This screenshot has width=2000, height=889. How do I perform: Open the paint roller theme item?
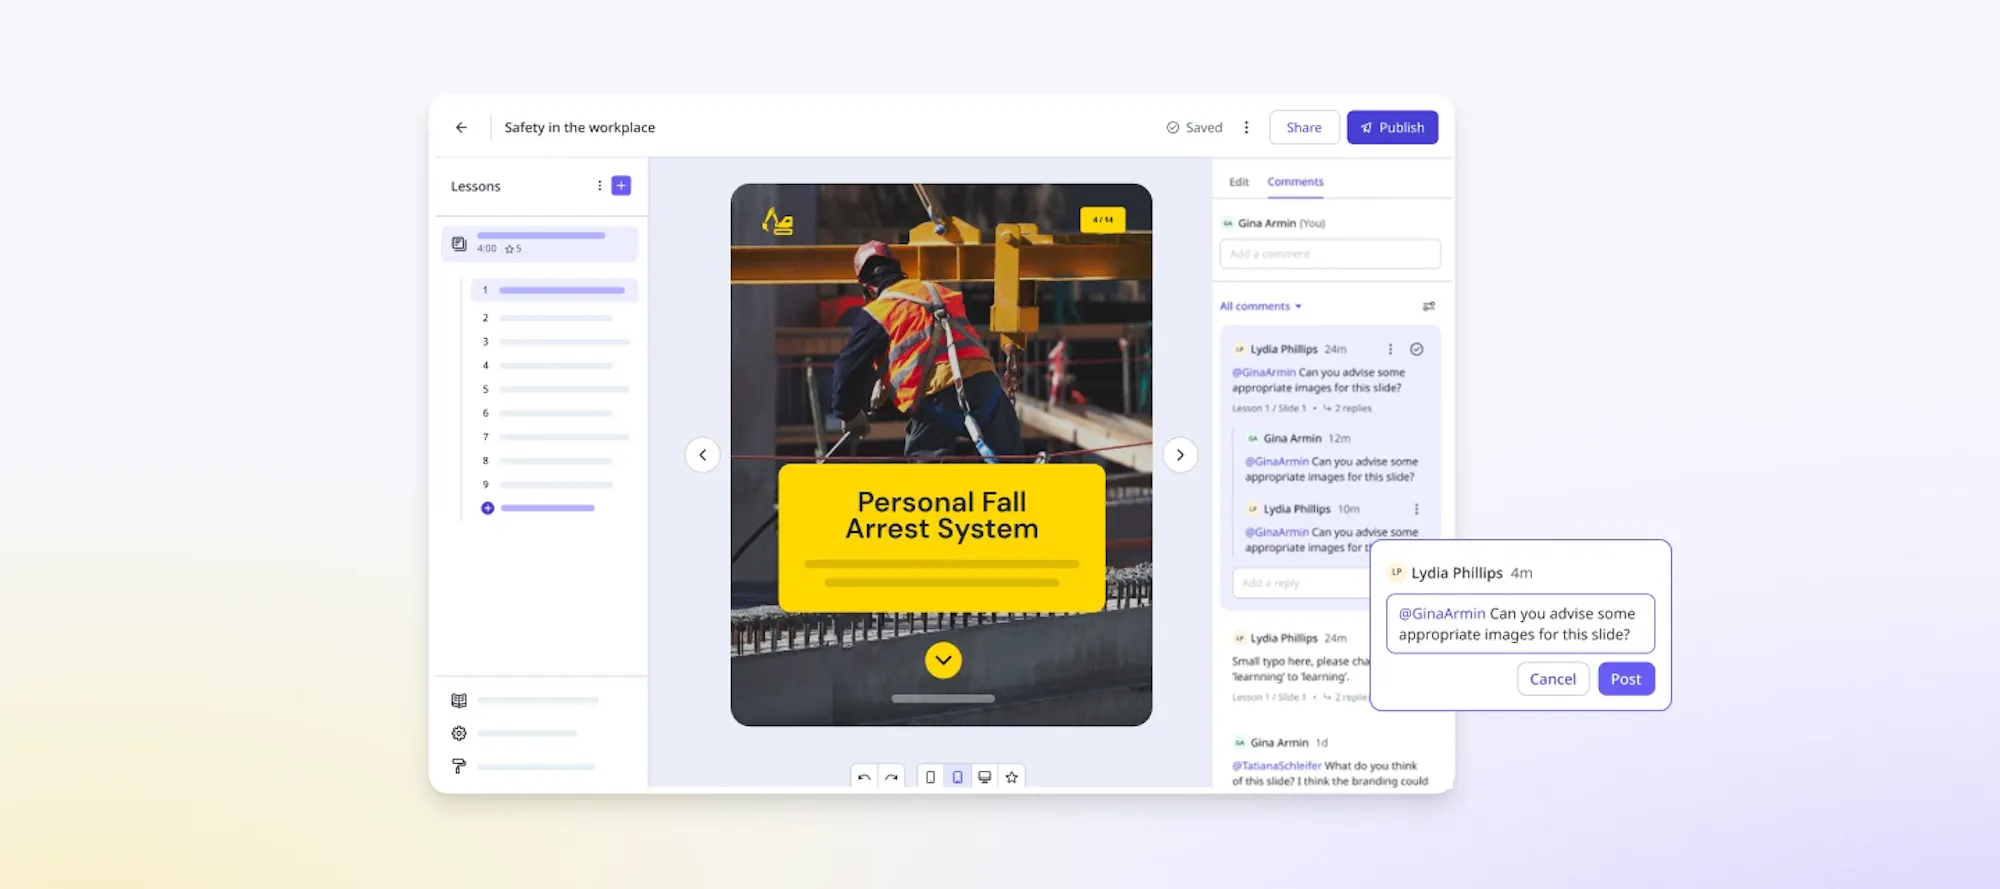click(x=459, y=766)
